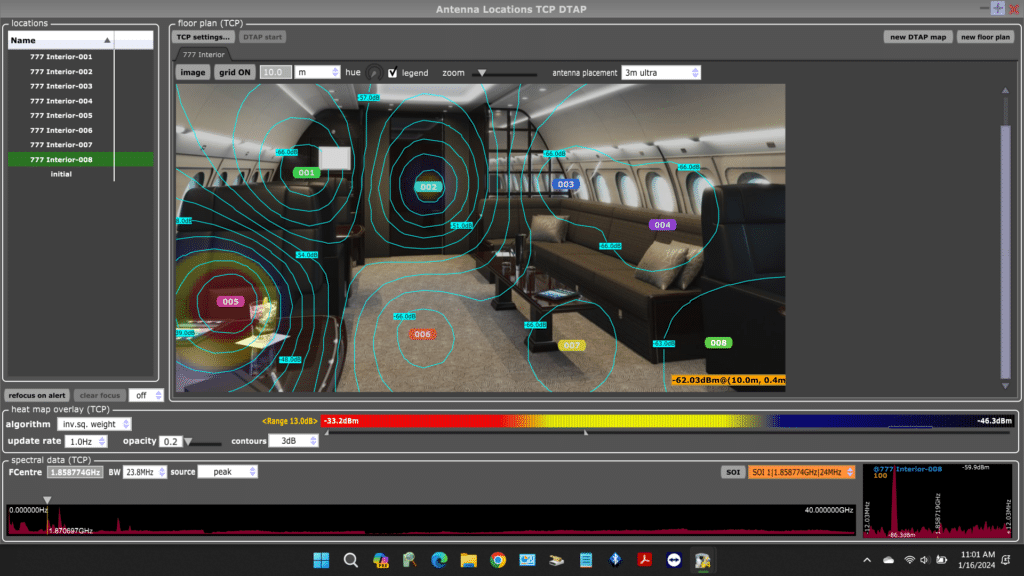Image resolution: width=1024 pixels, height=576 pixels.
Task: Toggle the grid ON button
Action: coord(234,72)
